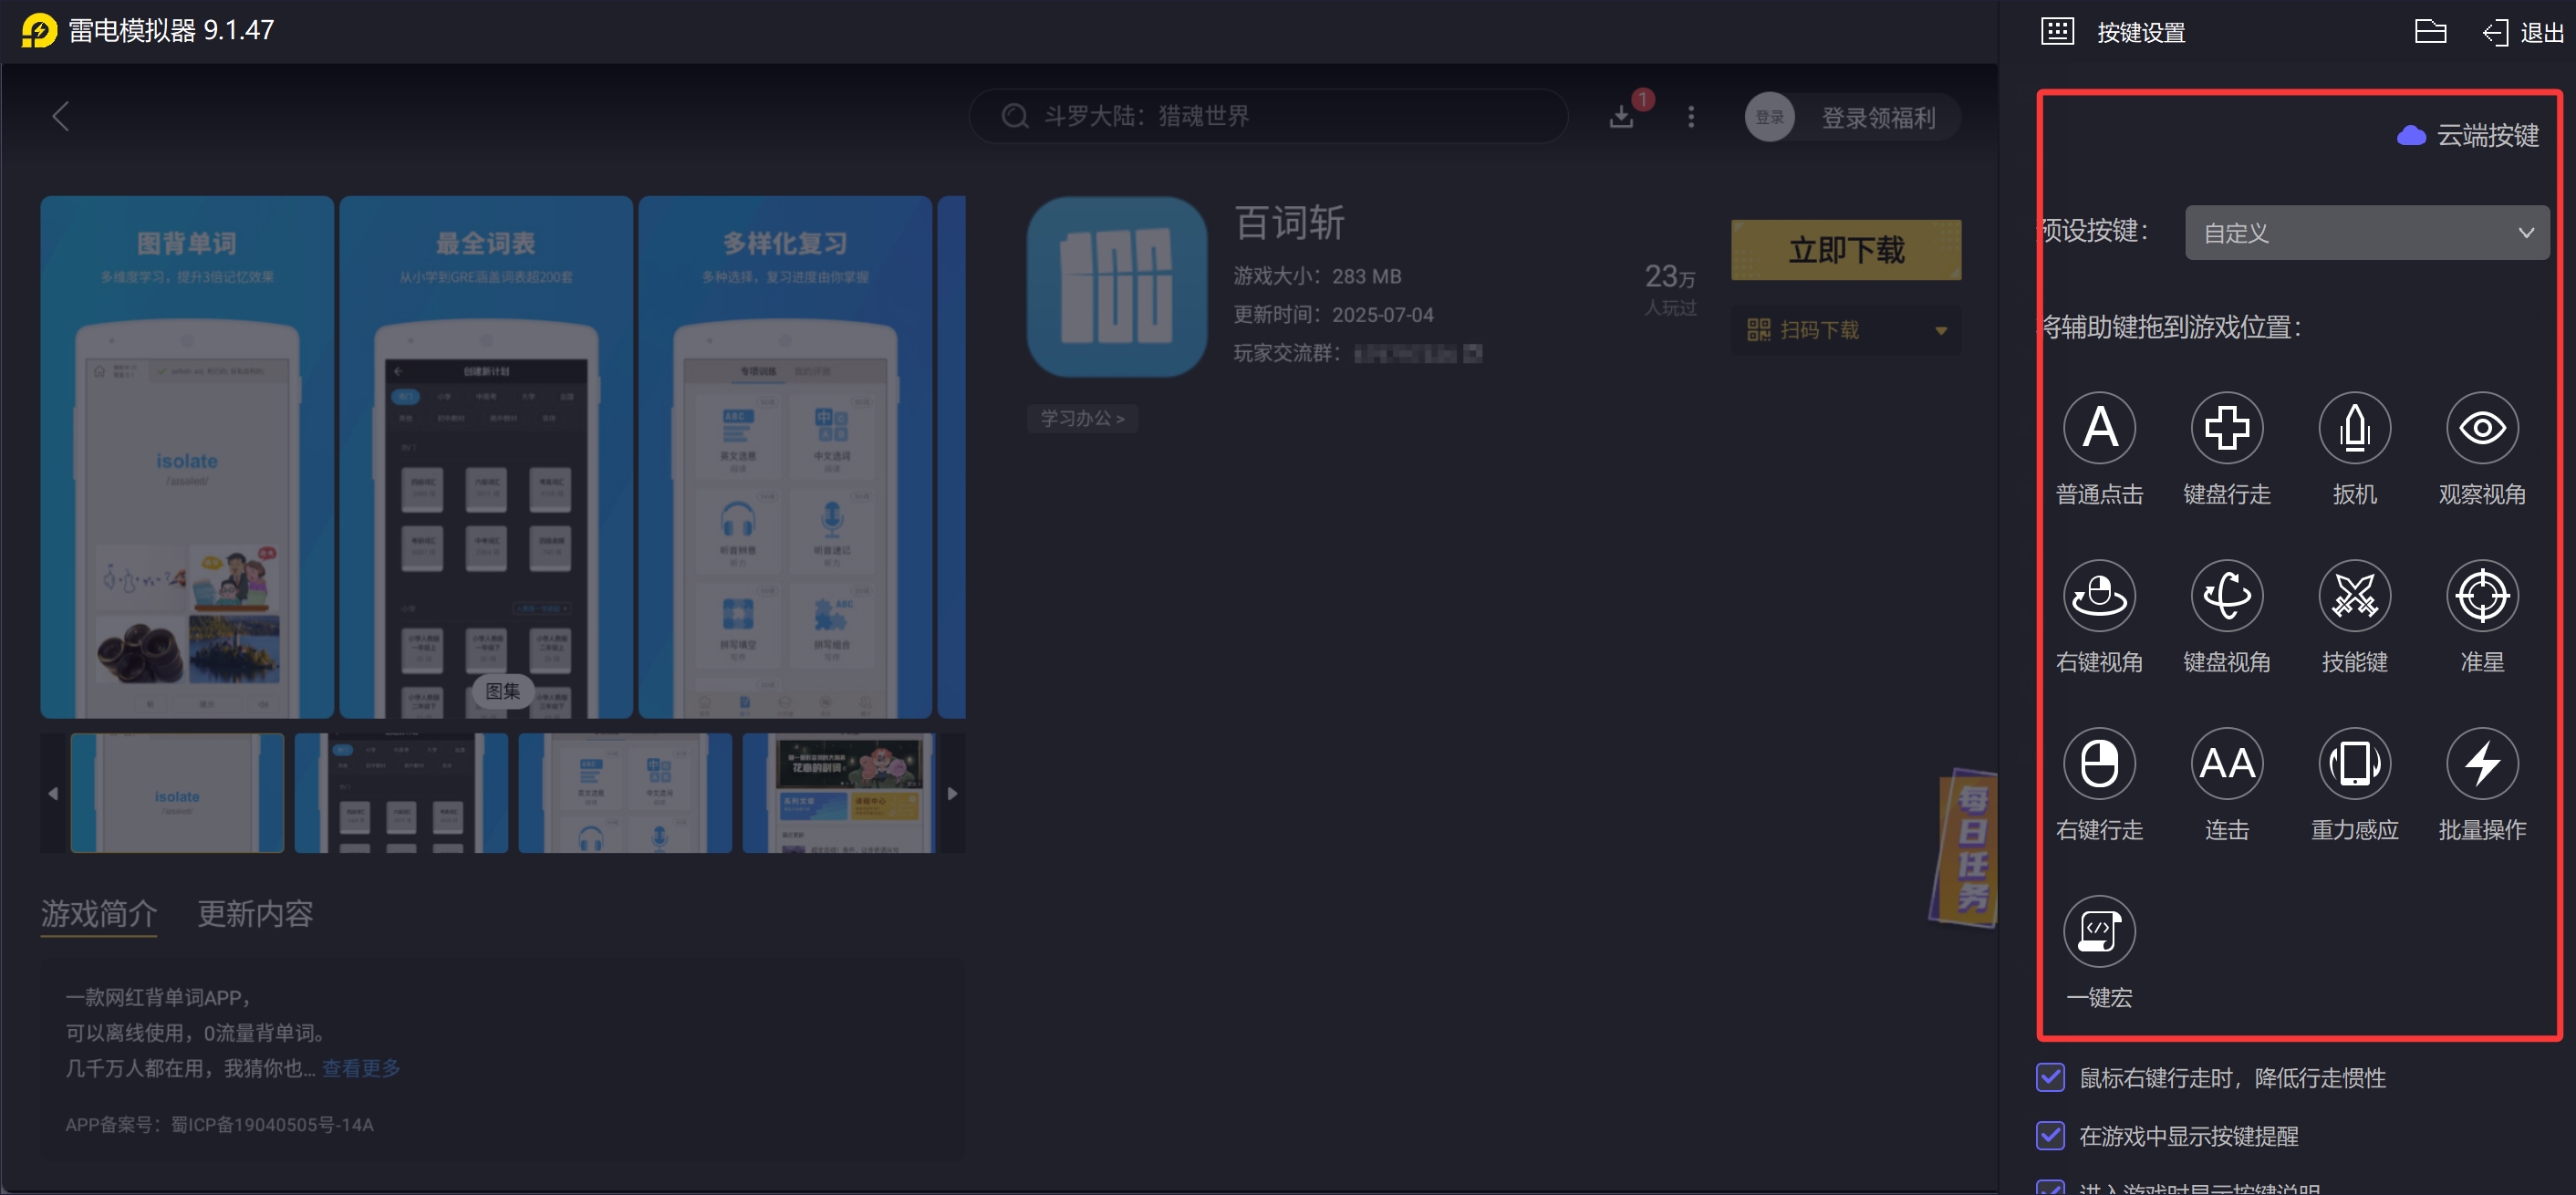The image size is (2576, 1195).
Task: Select the 连击 AA icon
Action: pyautogui.click(x=2226, y=764)
